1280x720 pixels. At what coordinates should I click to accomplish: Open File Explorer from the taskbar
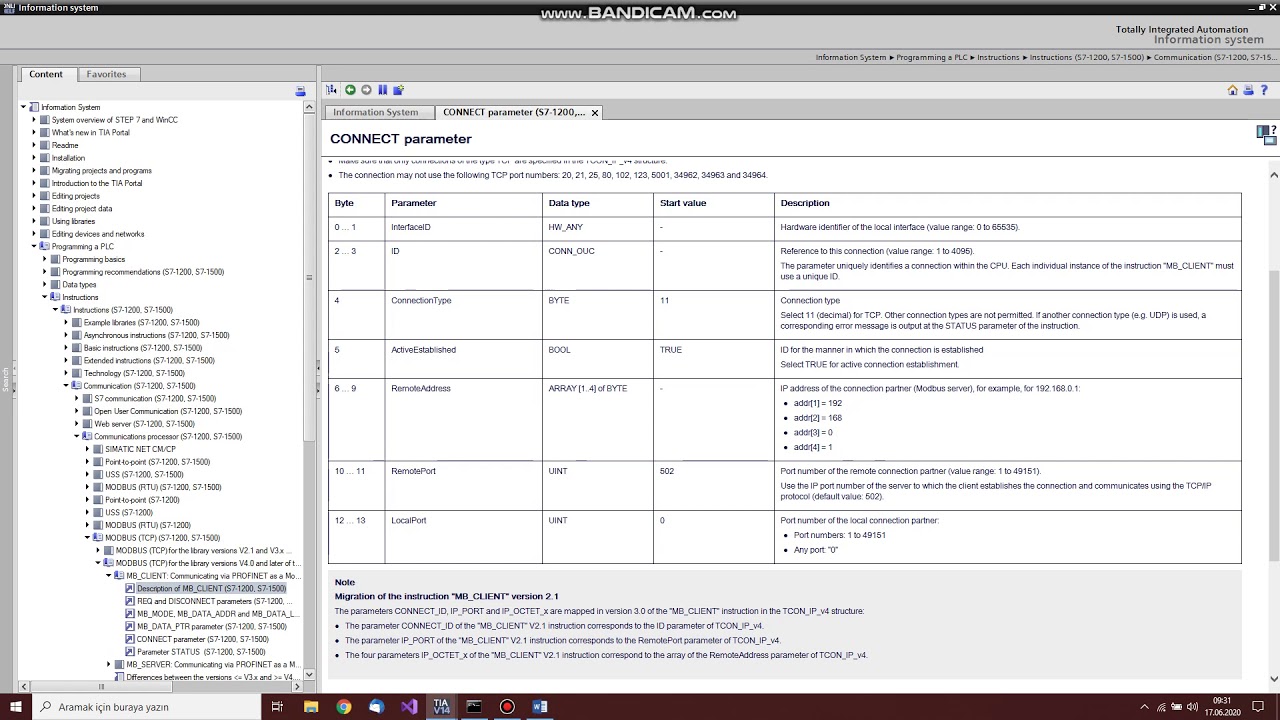(311, 707)
